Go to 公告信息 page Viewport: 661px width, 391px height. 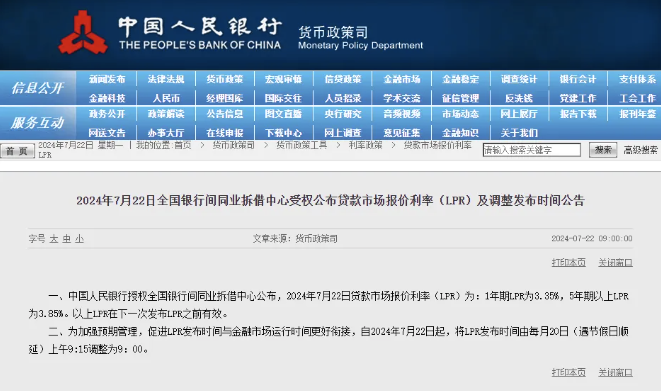point(225,114)
